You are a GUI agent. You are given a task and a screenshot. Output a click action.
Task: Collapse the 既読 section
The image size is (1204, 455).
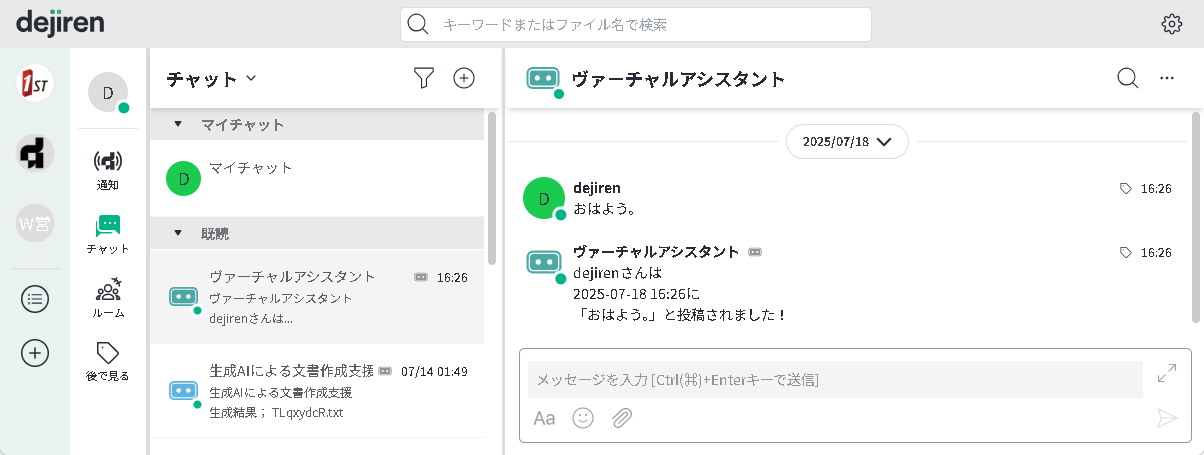(x=178, y=233)
